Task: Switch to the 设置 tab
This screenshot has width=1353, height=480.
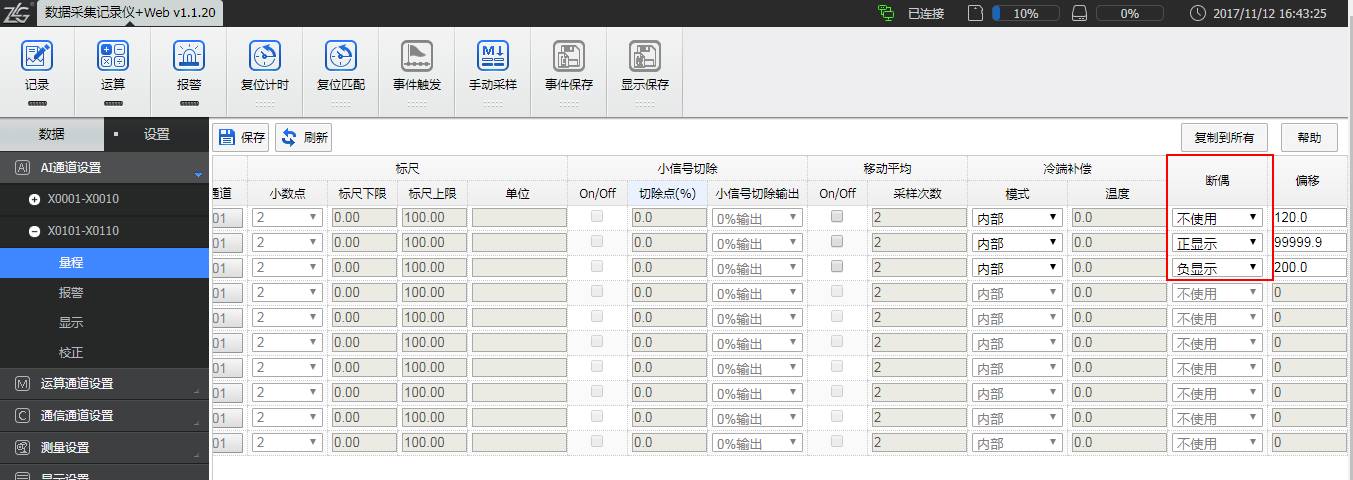Action: pos(156,134)
